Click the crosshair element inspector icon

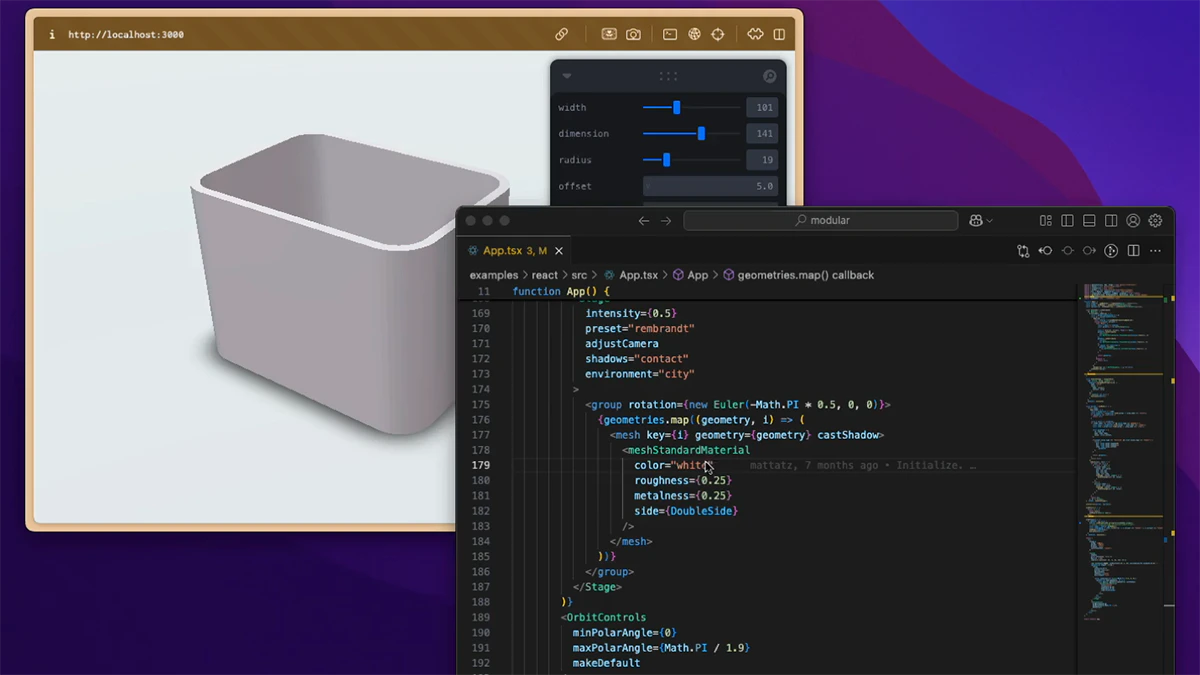(x=718, y=34)
